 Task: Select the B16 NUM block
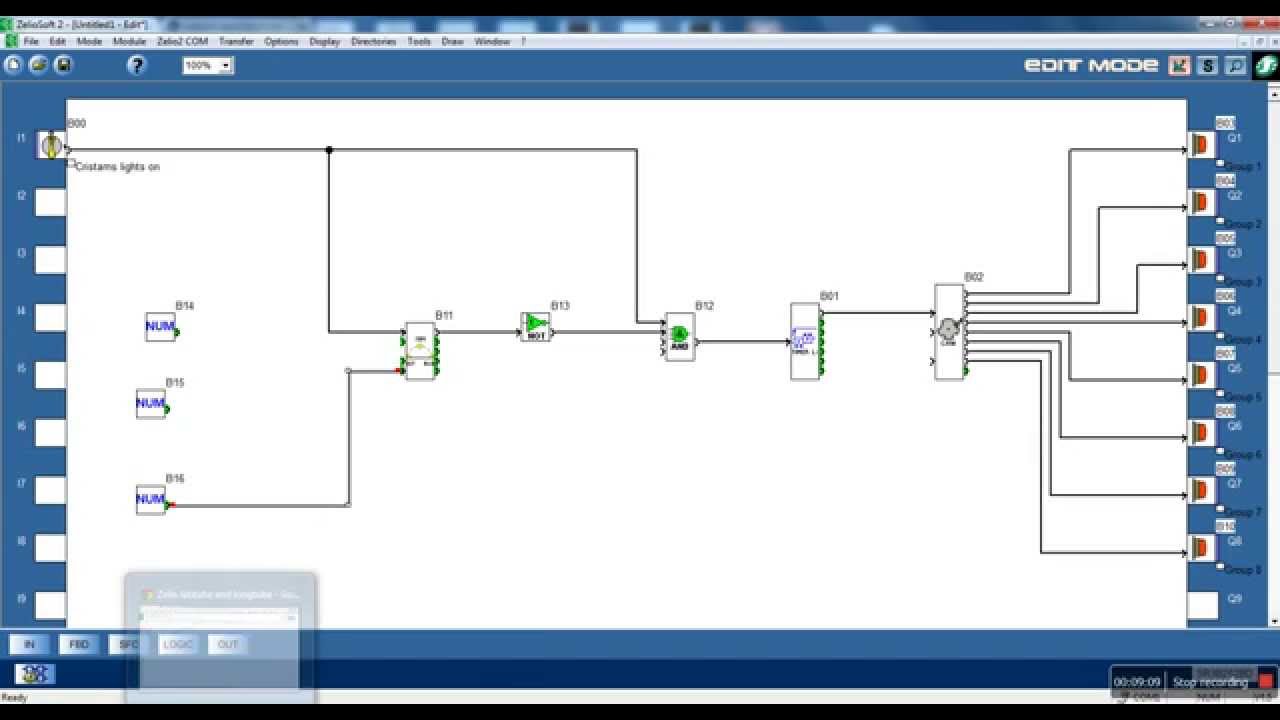click(151, 499)
